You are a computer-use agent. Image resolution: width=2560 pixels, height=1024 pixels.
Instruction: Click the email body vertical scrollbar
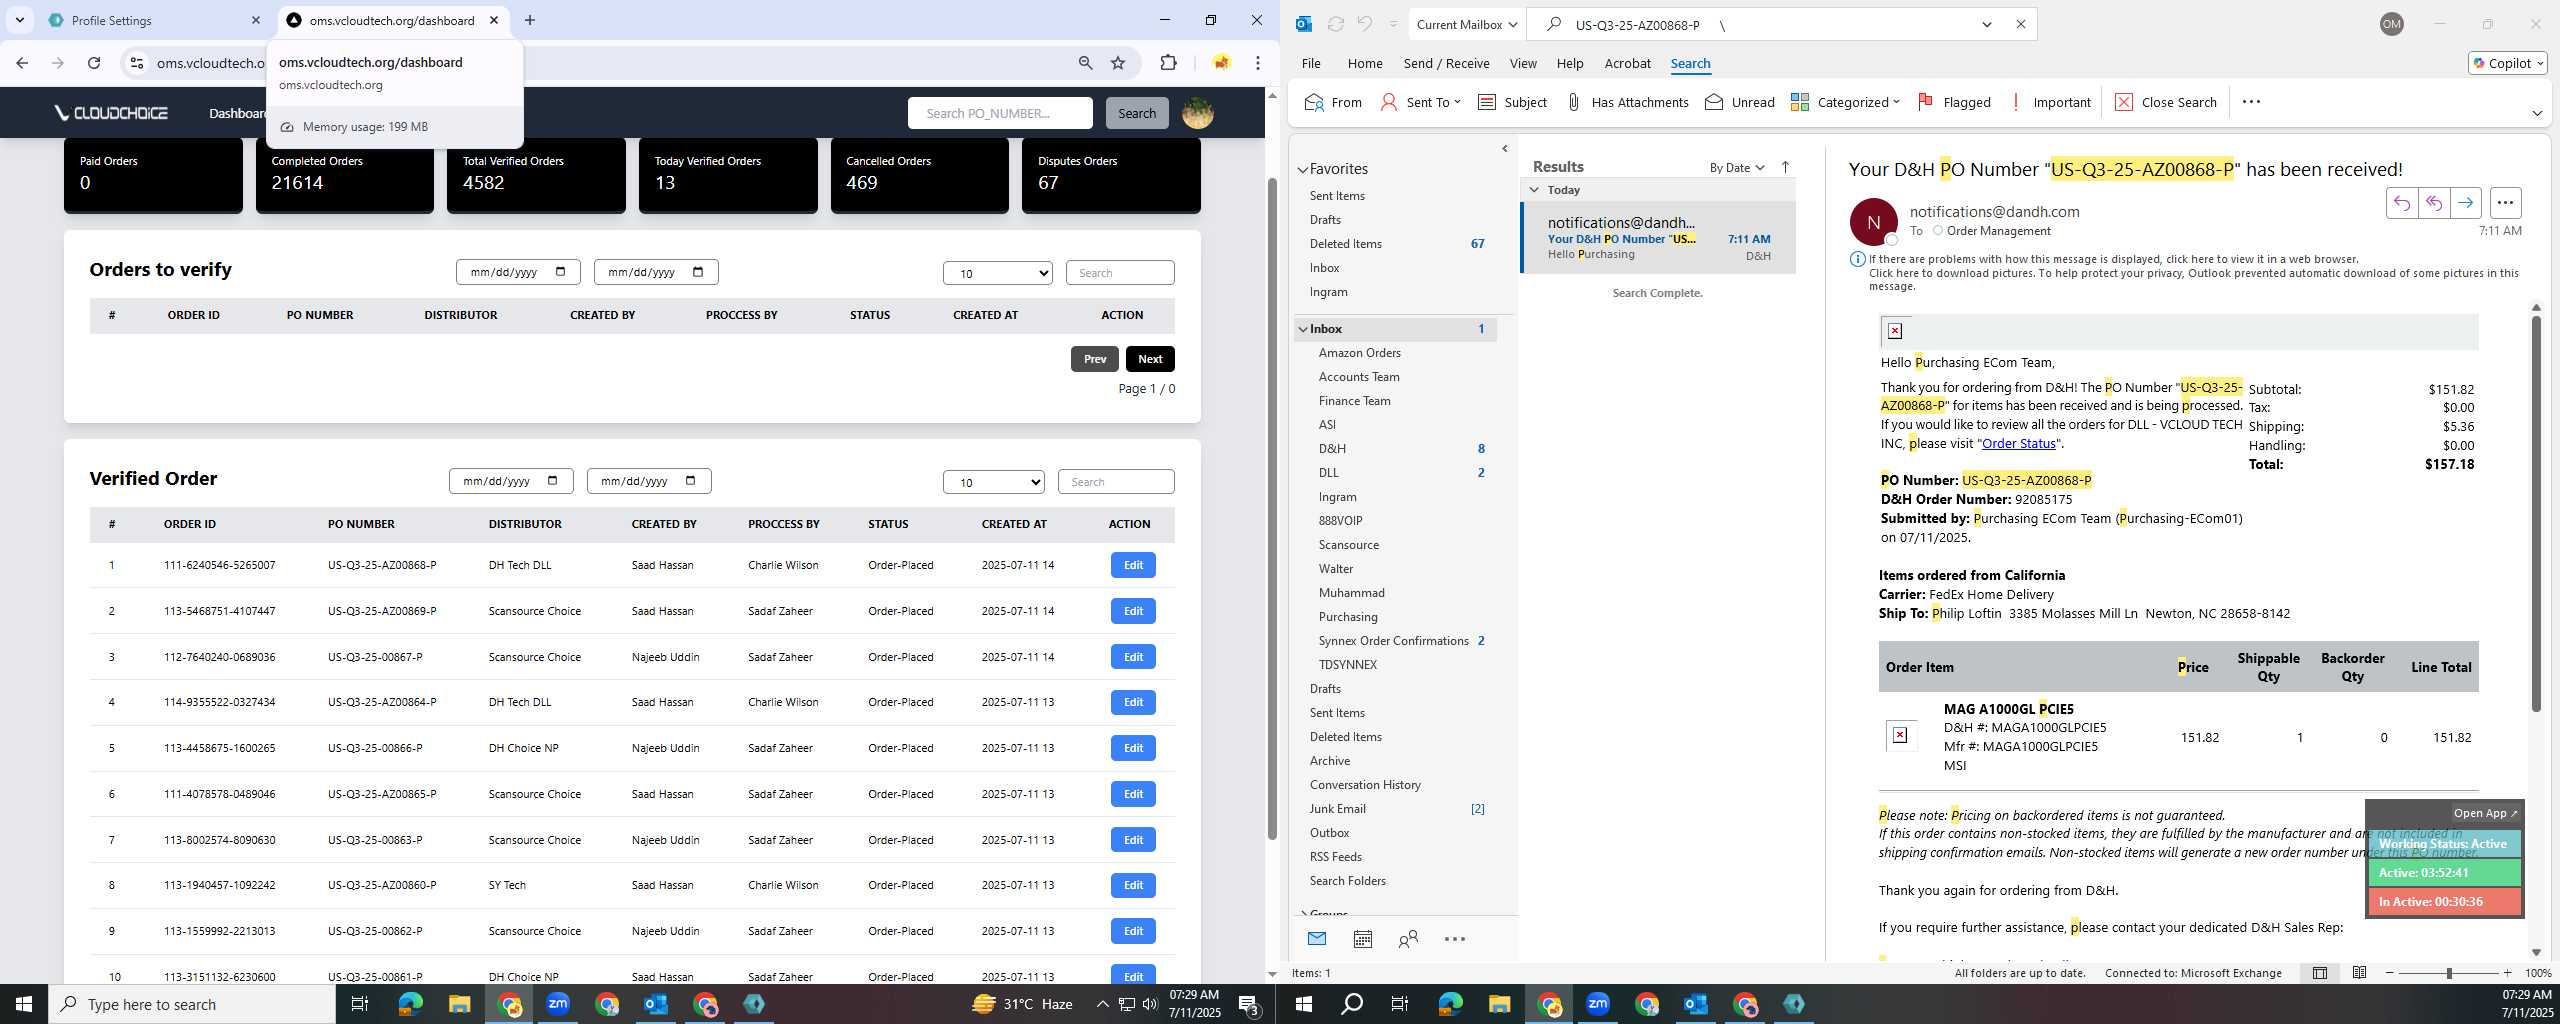point(2536,514)
